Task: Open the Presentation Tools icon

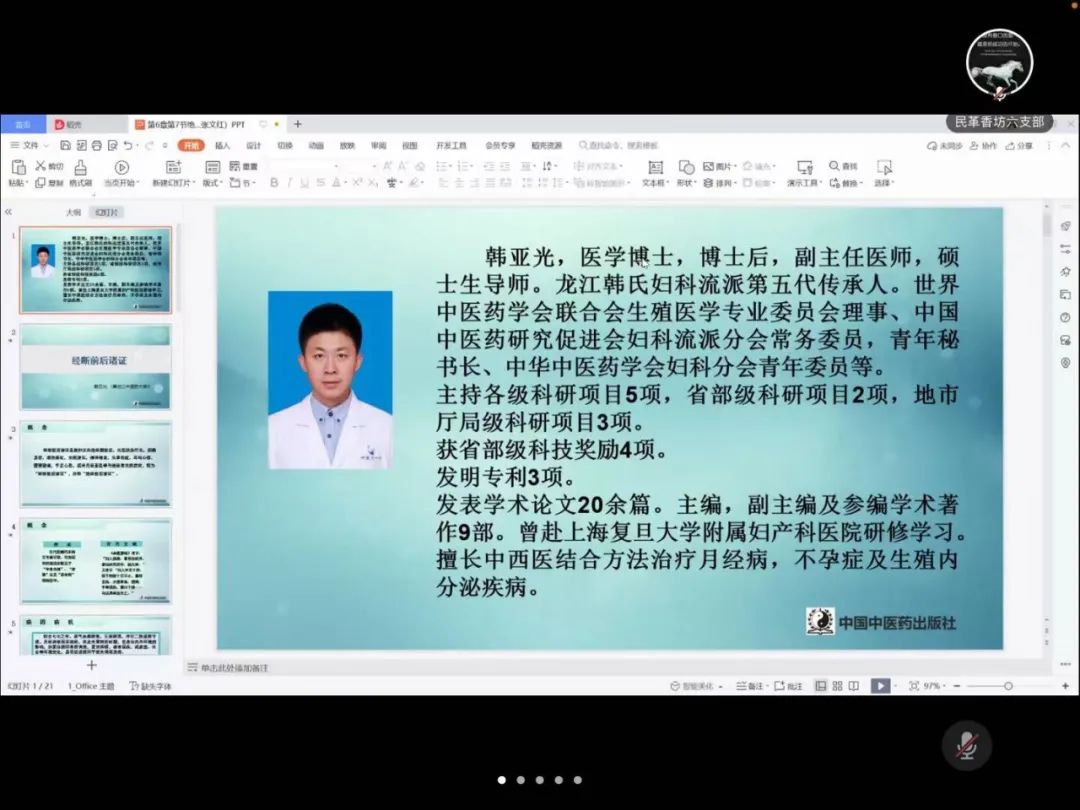Action: tap(804, 167)
